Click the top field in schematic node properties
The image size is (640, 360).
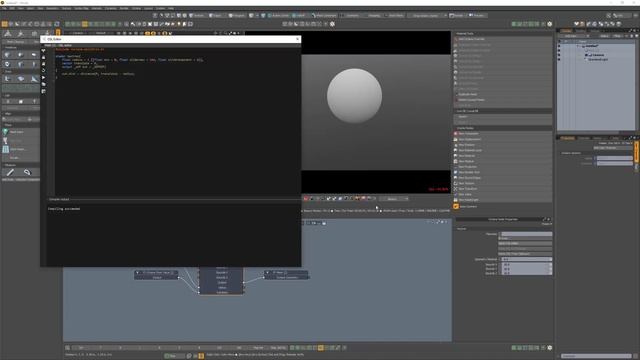click(527, 234)
